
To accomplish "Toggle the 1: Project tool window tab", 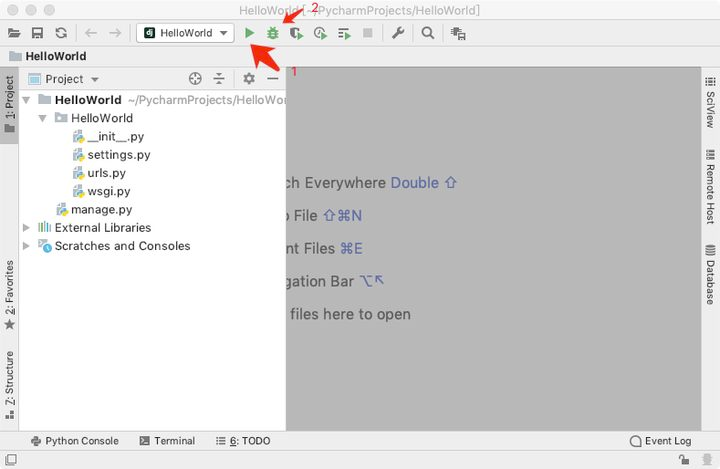I will click(9, 105).
